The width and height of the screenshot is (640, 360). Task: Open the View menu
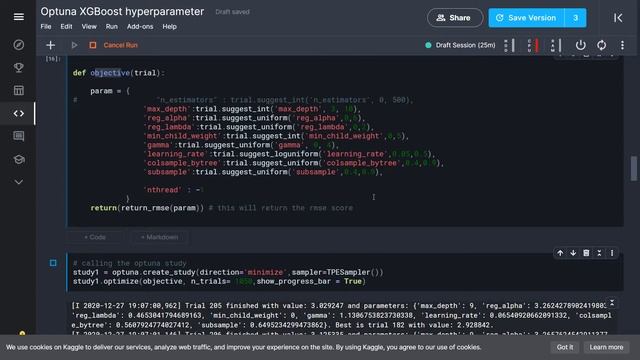point(89,27)
